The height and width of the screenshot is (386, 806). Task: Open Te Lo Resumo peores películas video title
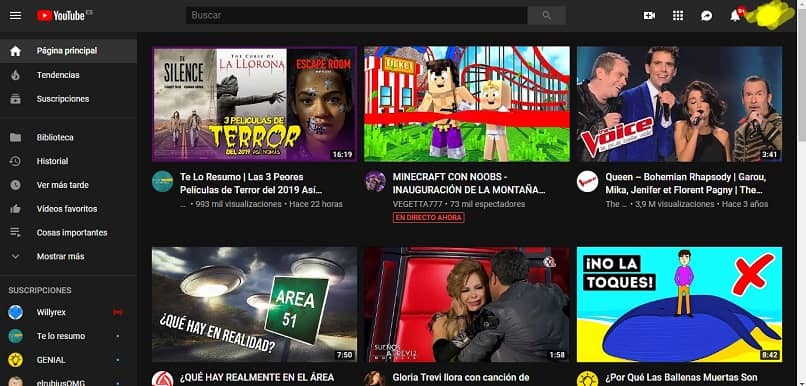[x=251, y=183]
